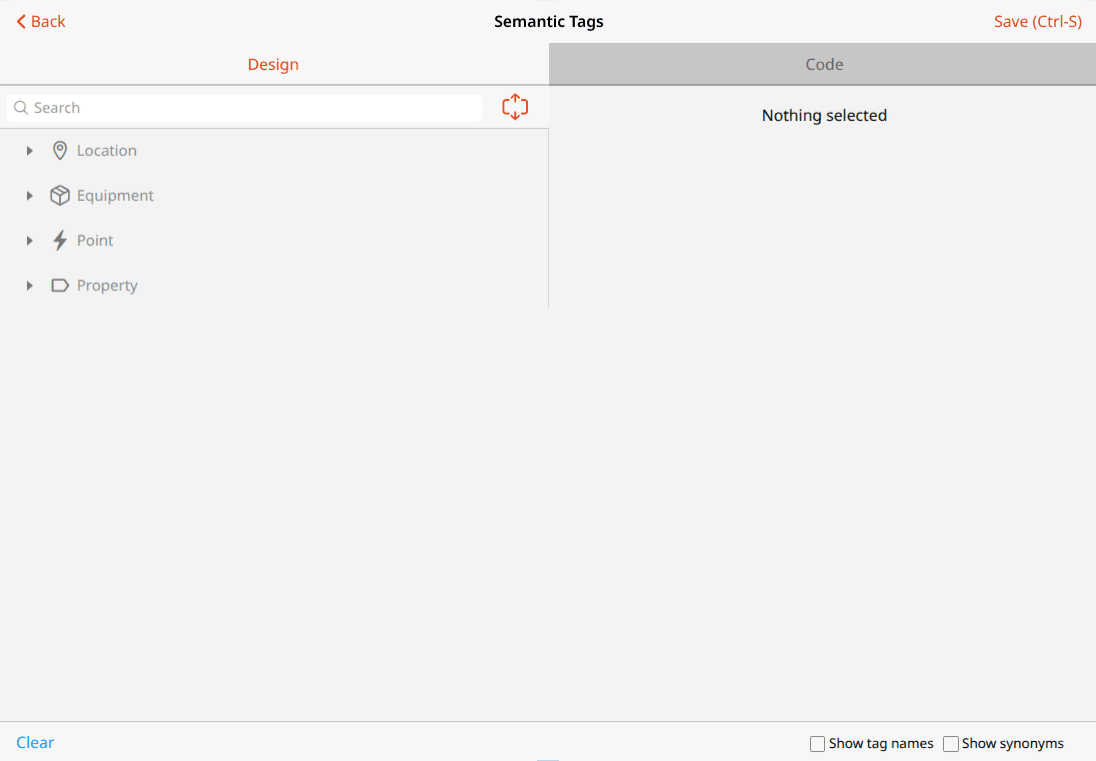Click the Location map pin icon
Screen dimensions: 1096x761
pyautogui.click(x=60, y=150)
